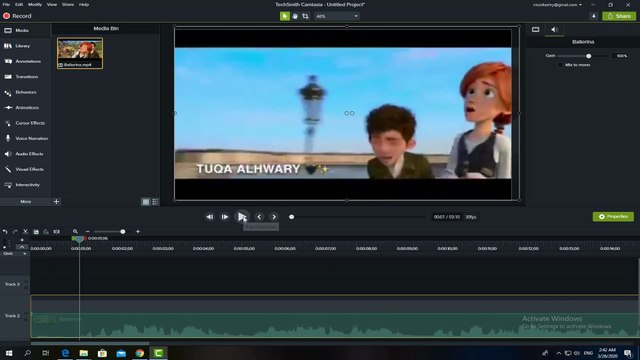Show hidden system tray icons
Viewport: 640px width, 360px height.
click(x=558, y=353)
